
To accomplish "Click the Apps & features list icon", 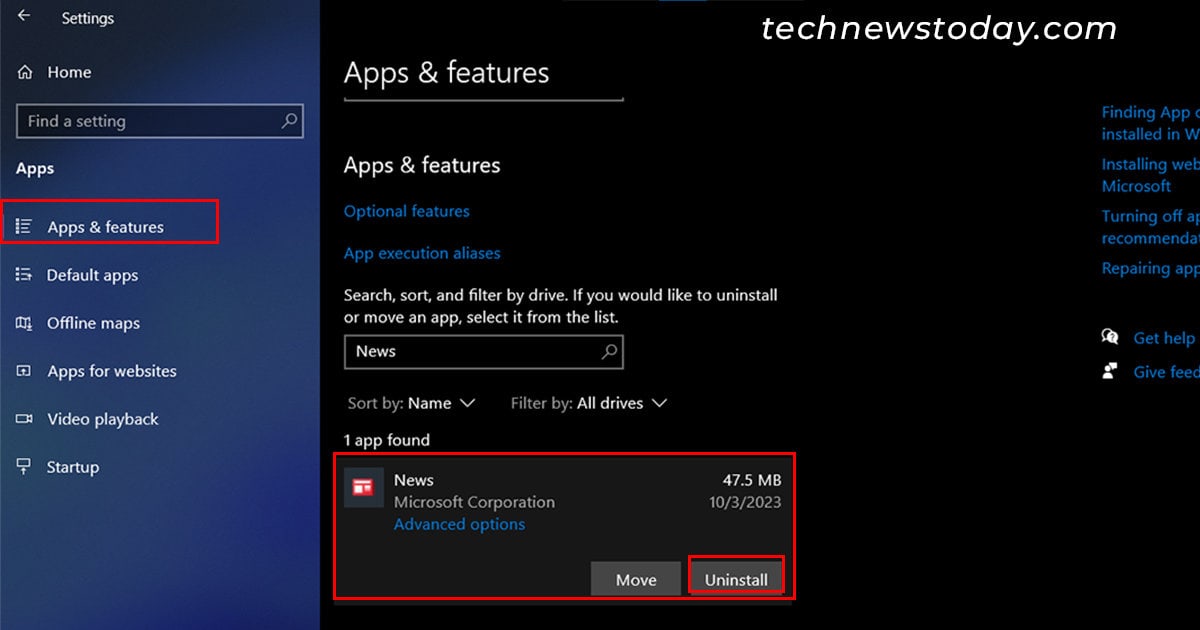I will (25, 227).
